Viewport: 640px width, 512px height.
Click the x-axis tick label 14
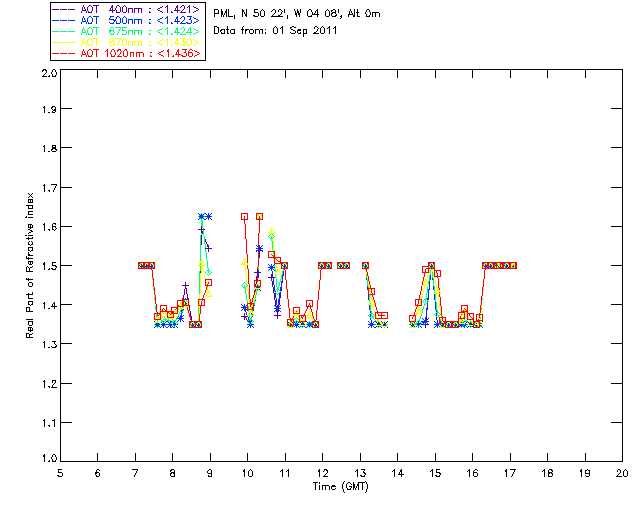398,473
